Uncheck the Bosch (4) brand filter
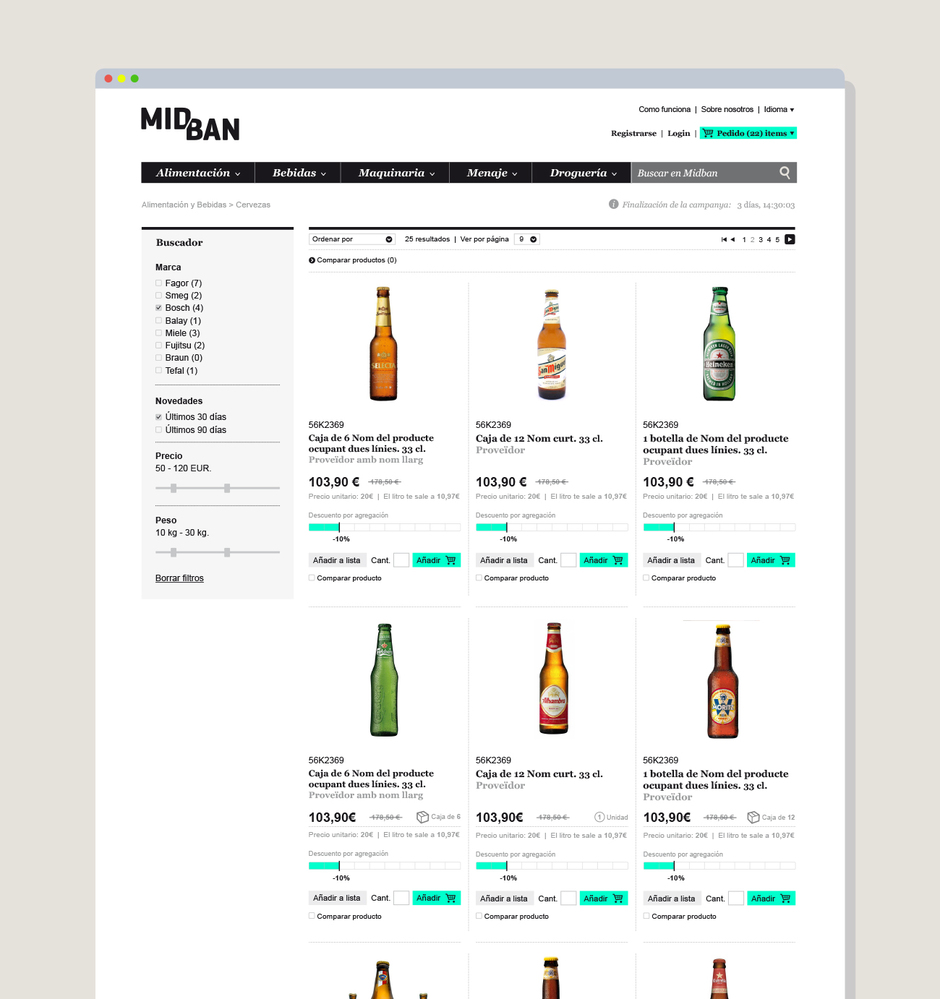The height and width of the screenshot is (999, 940). pyautogui.click(x=159, y=308)
